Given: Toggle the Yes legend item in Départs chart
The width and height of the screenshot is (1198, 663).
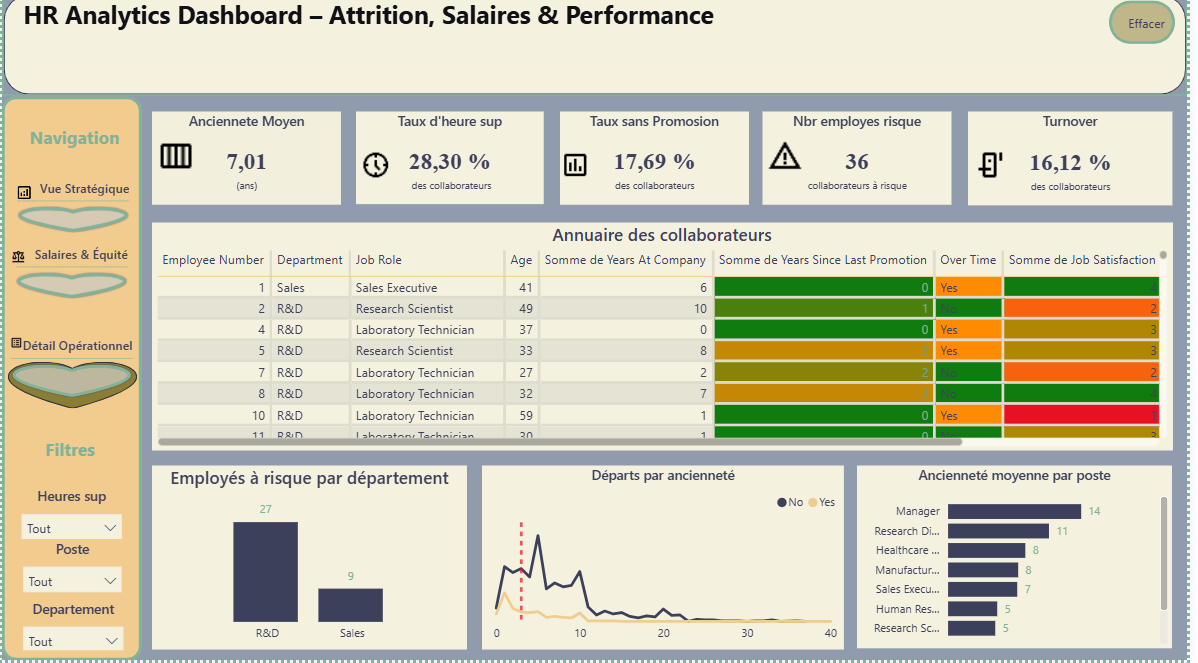Looking at the screenshot, I should pos(822,503).
